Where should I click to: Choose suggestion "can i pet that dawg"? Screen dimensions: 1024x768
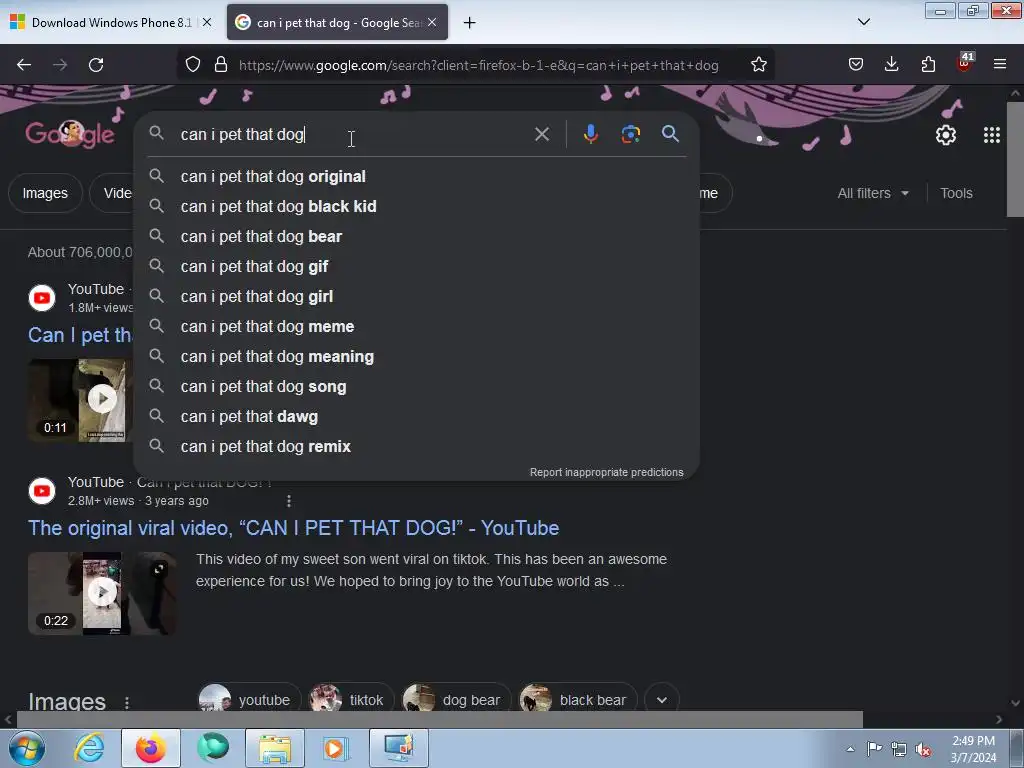click(x=416, y=417)
